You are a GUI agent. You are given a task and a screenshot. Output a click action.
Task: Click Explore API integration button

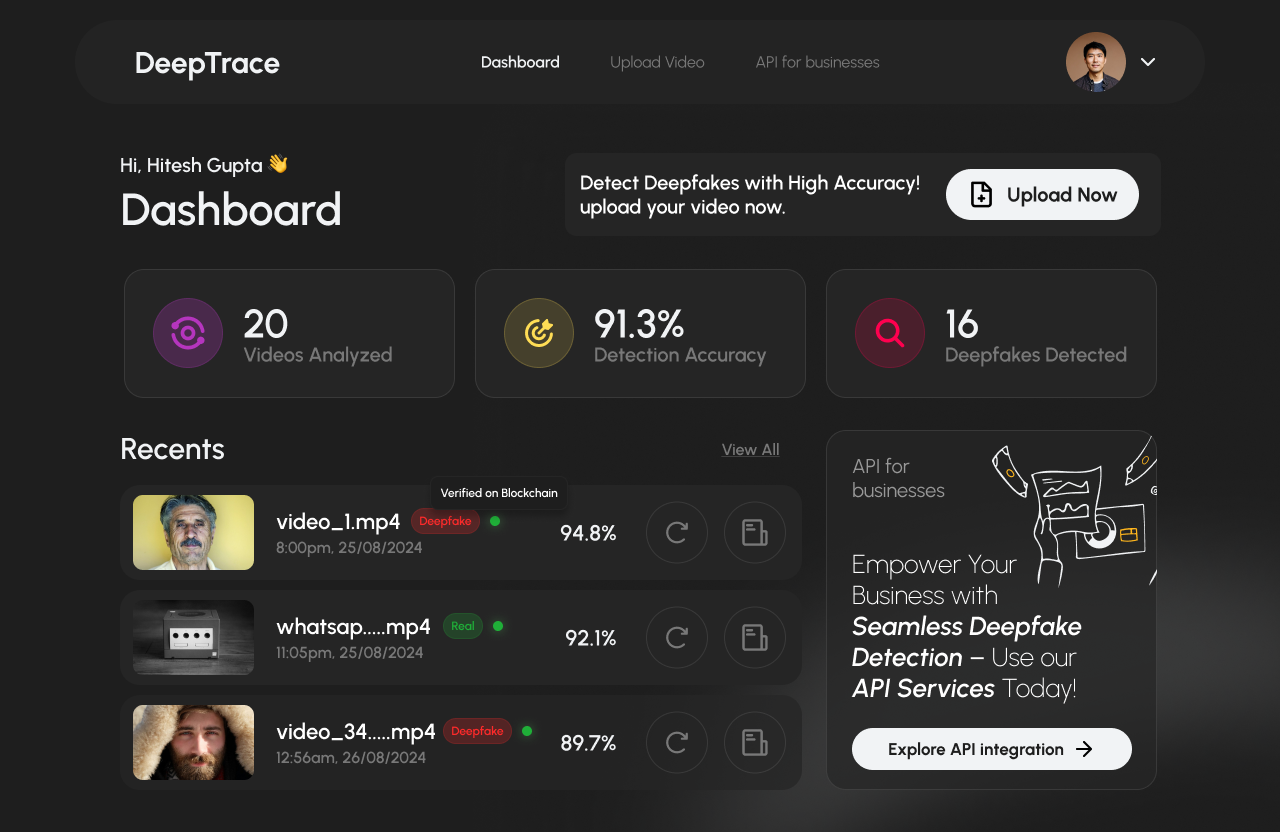(x=991, y=749)
